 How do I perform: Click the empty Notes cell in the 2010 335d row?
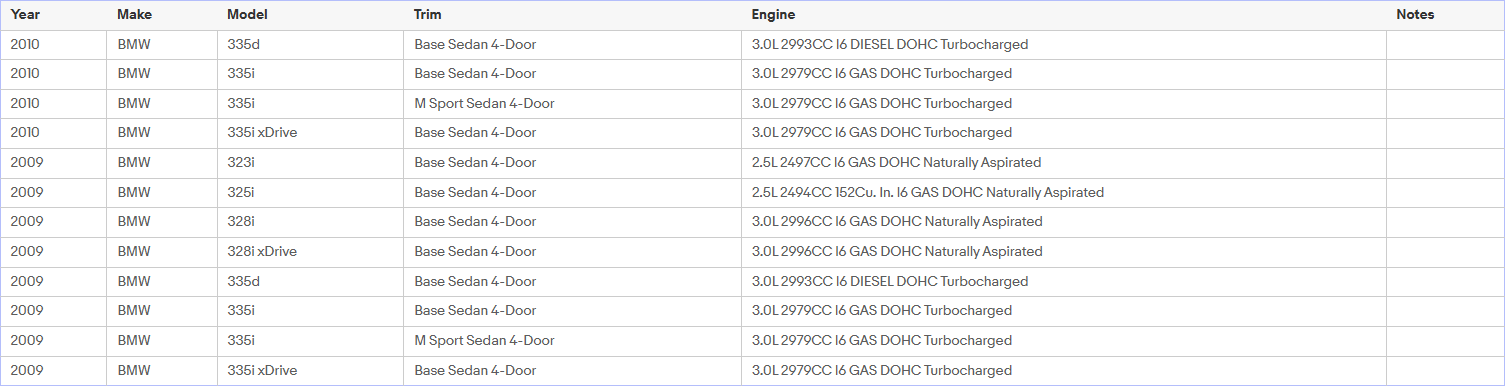point(1445,44)
